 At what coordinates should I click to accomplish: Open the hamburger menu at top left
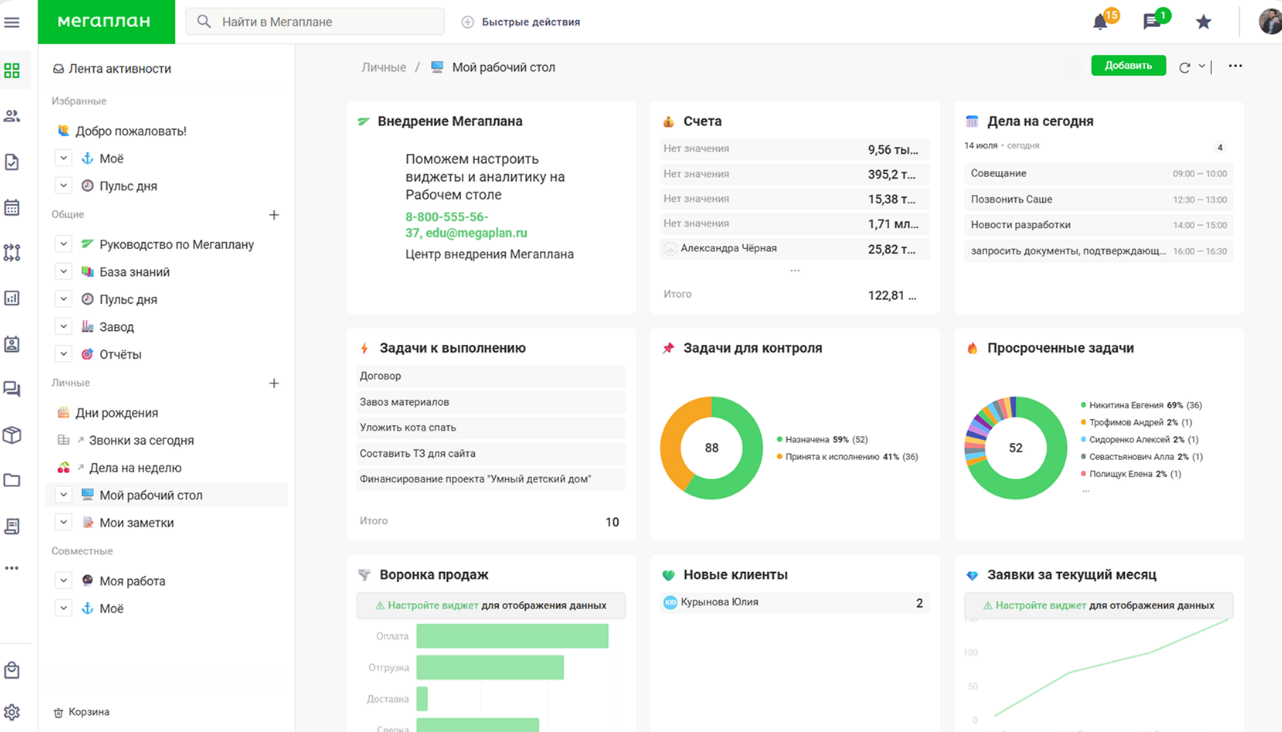tap(13, 22)
